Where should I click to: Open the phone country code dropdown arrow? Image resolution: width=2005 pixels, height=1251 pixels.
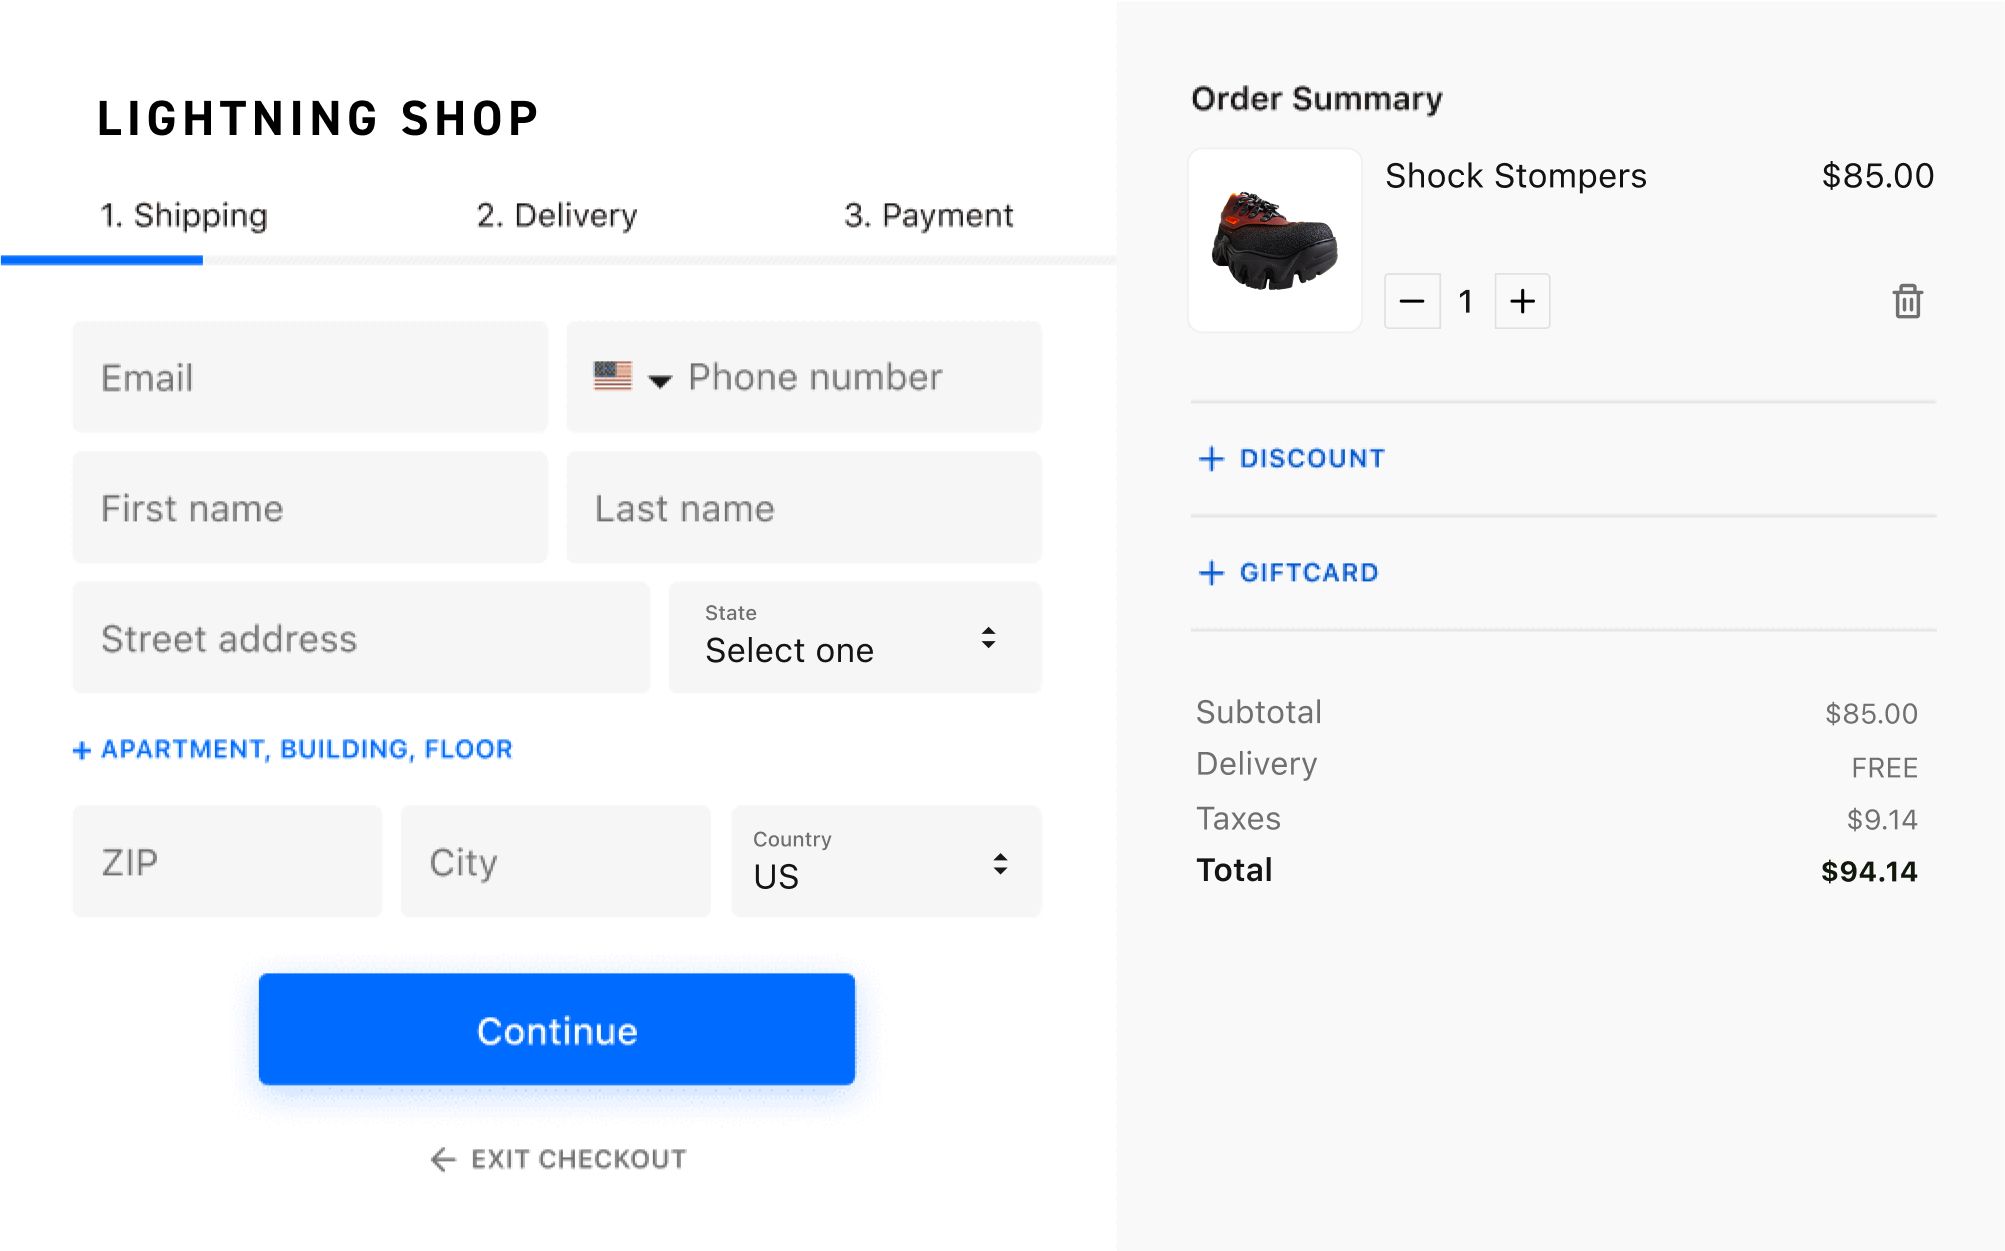tap(659, 380)
